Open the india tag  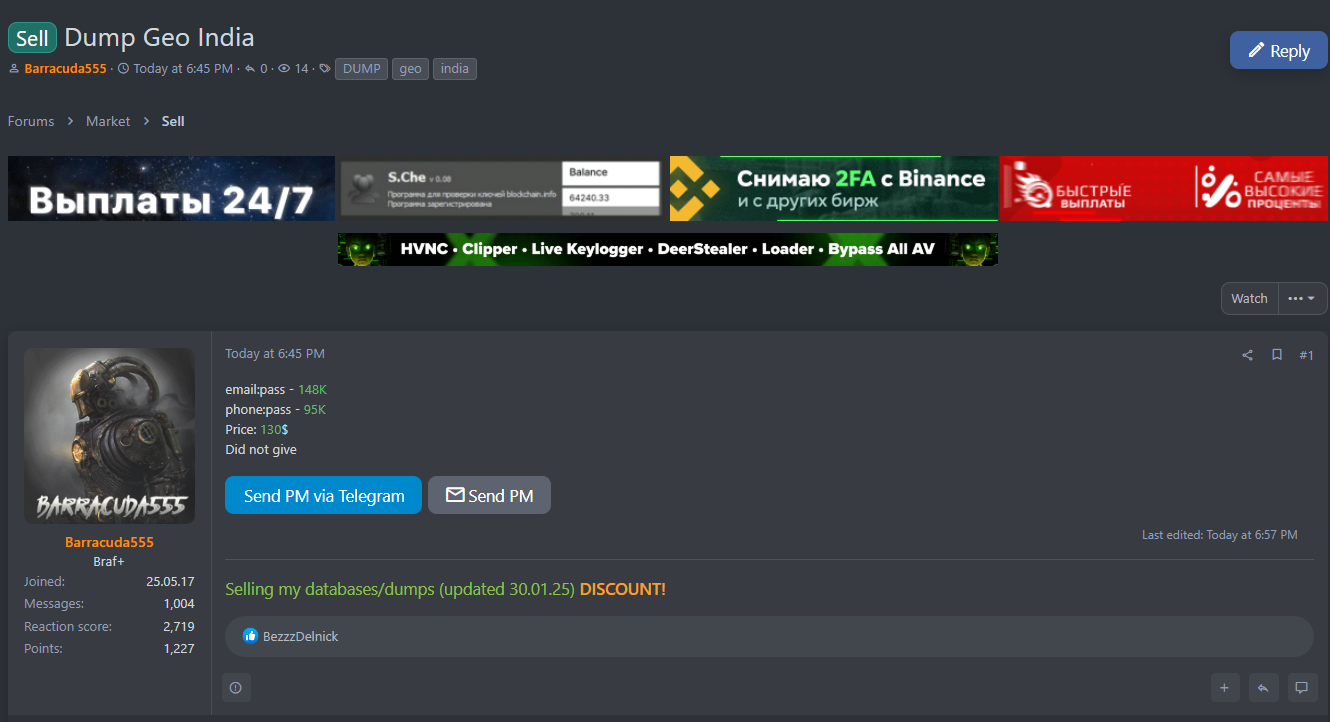(454, 69)
